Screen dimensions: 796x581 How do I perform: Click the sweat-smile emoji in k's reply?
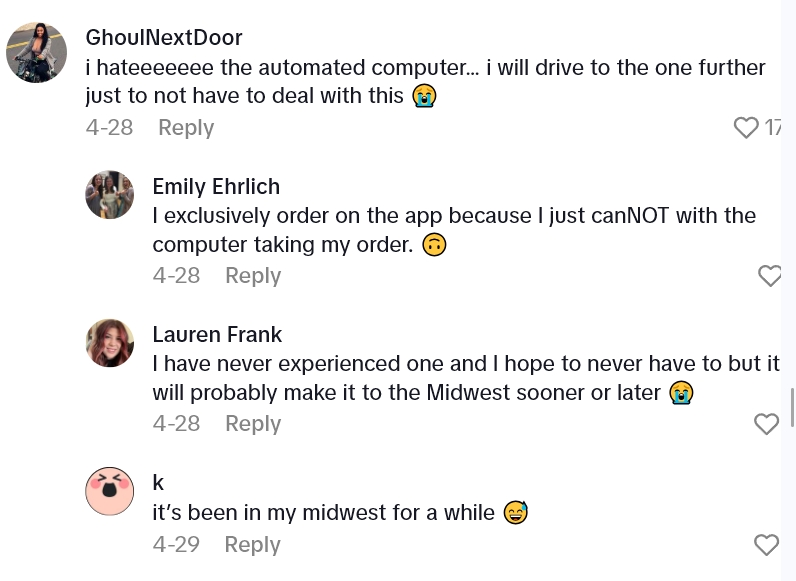515,514
